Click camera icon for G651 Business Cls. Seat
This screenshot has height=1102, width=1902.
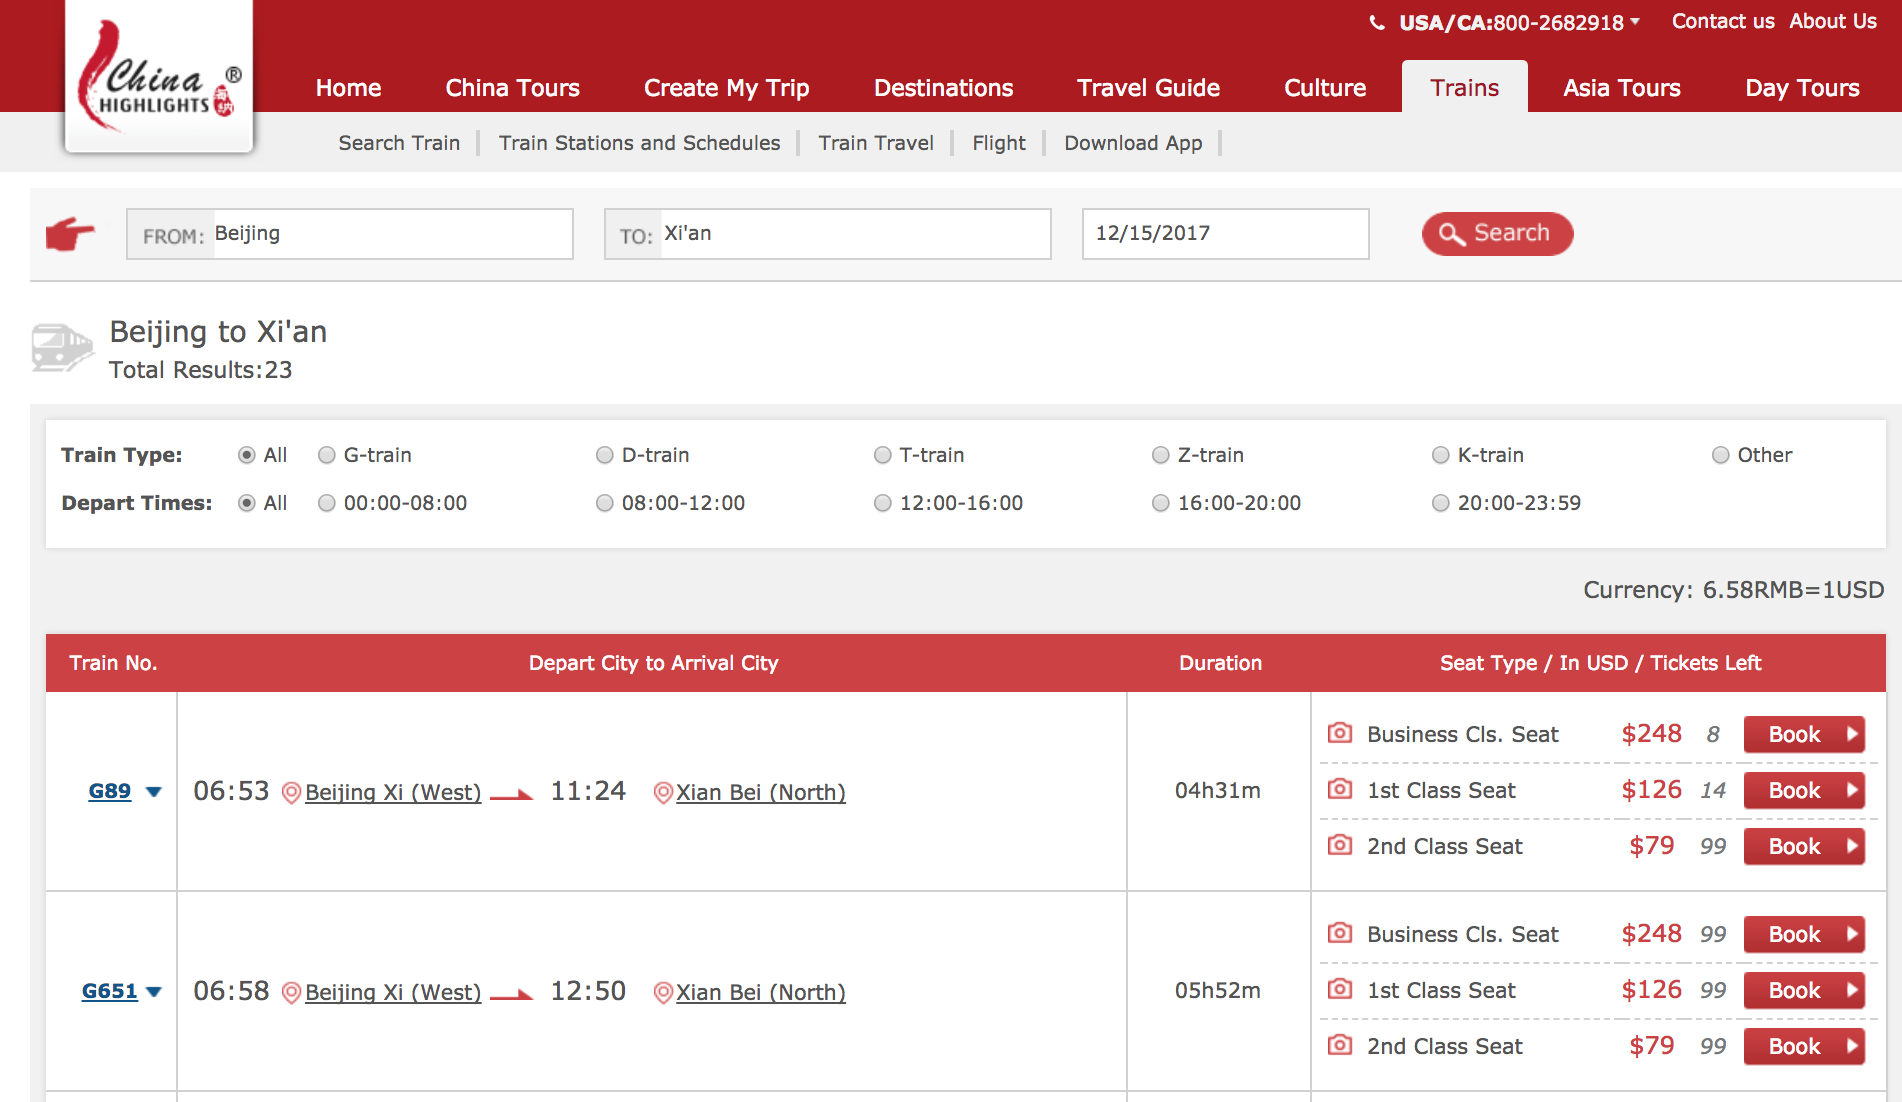tap(1340, 933)
